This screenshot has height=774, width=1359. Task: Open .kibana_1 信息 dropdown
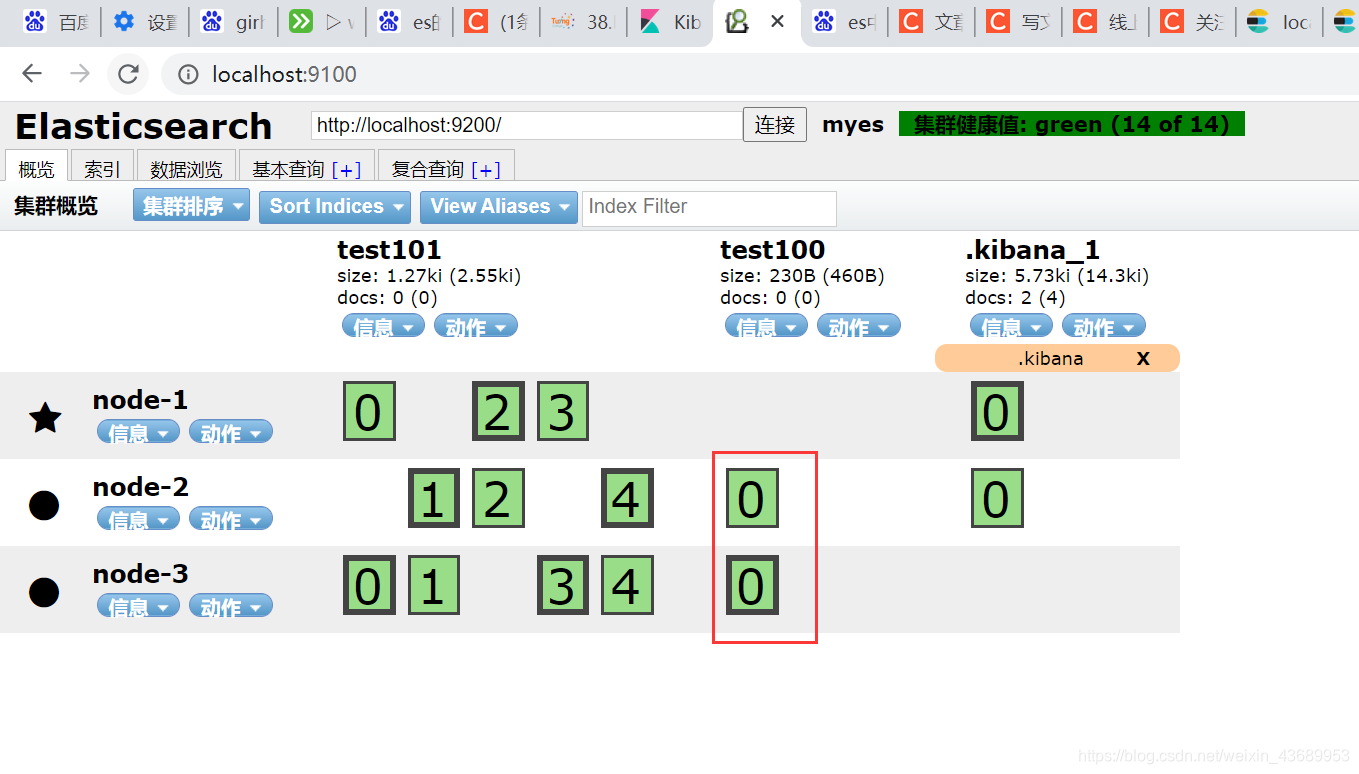coord(1011,326)
